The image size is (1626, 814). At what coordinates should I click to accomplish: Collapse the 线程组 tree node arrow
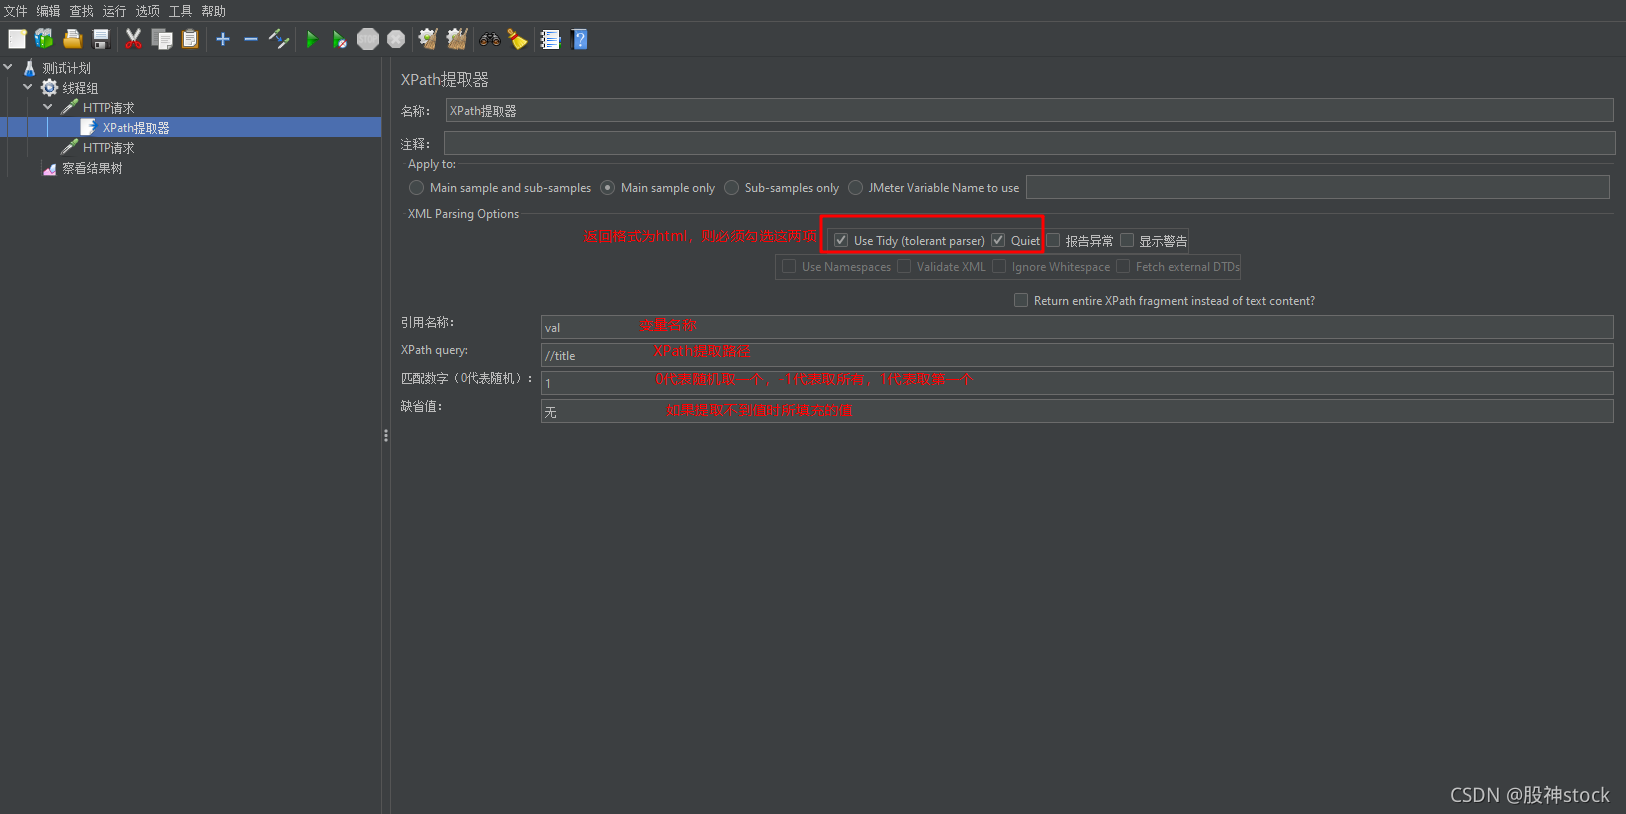pyautogui.click(x=28, y=87)
